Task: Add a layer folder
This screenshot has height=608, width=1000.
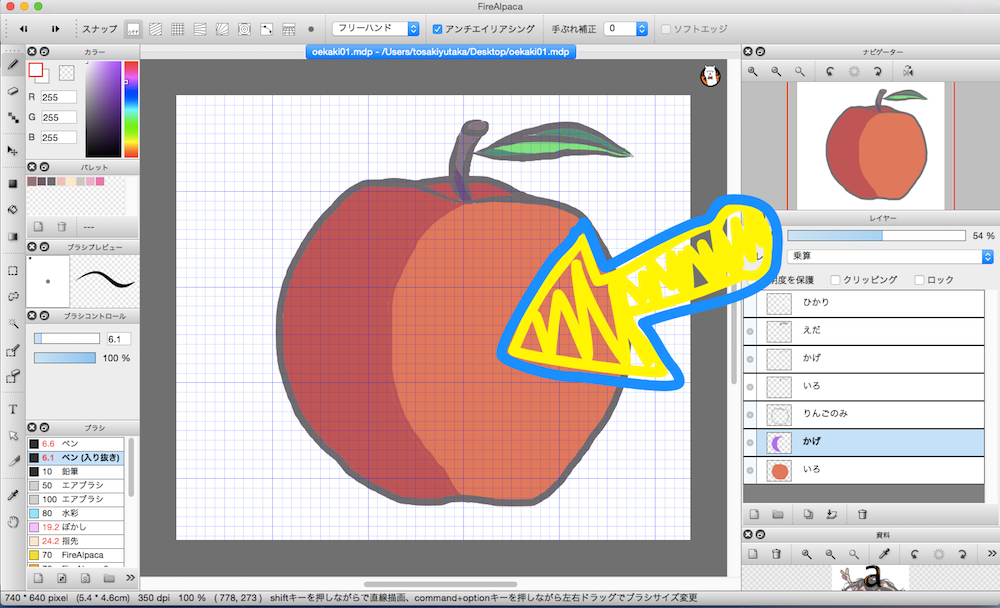Action: (778, 514)
